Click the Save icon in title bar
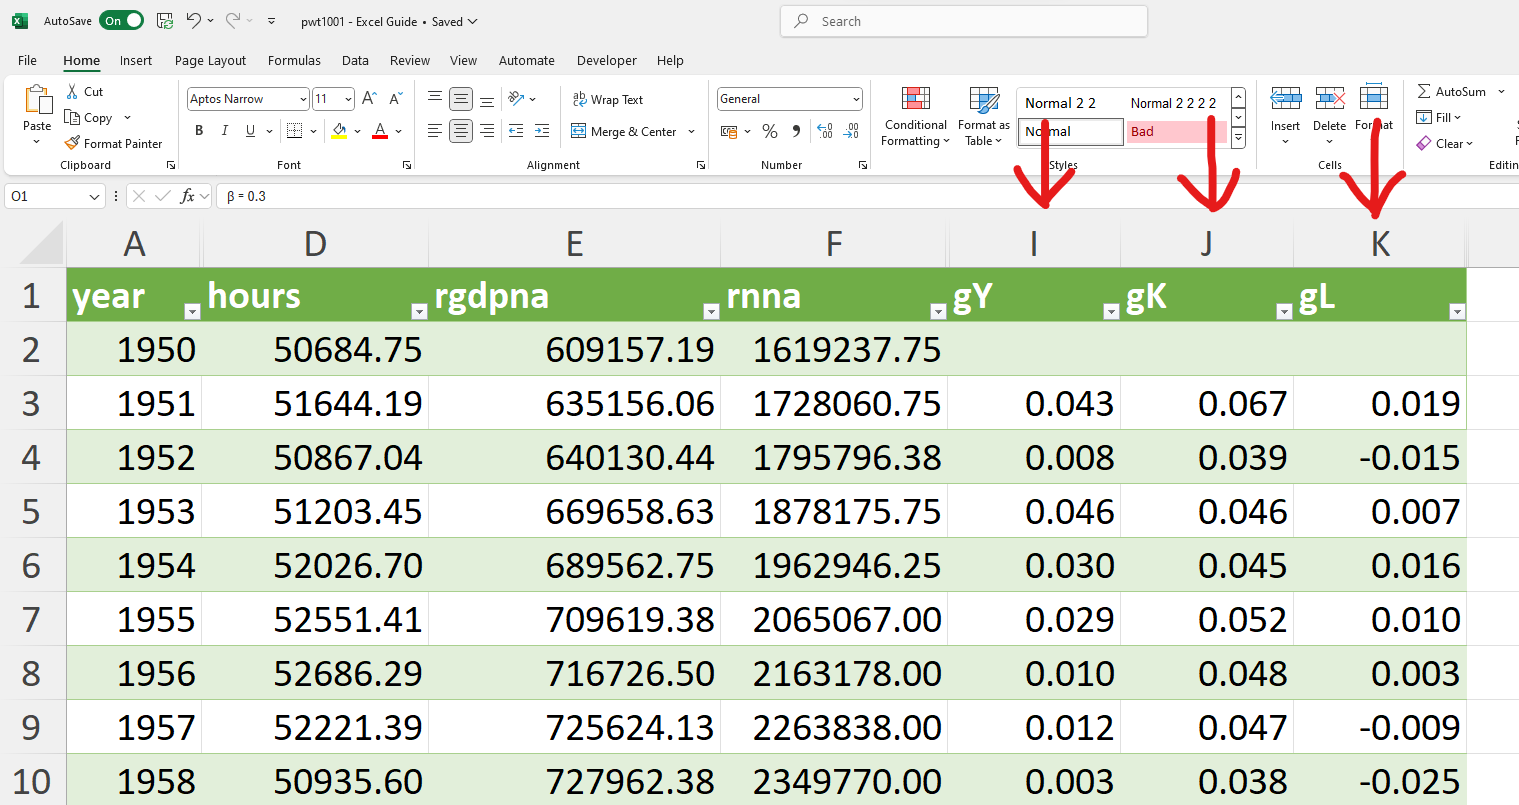1519x805 pixels. pyautogui.click(x=165, y=21)
